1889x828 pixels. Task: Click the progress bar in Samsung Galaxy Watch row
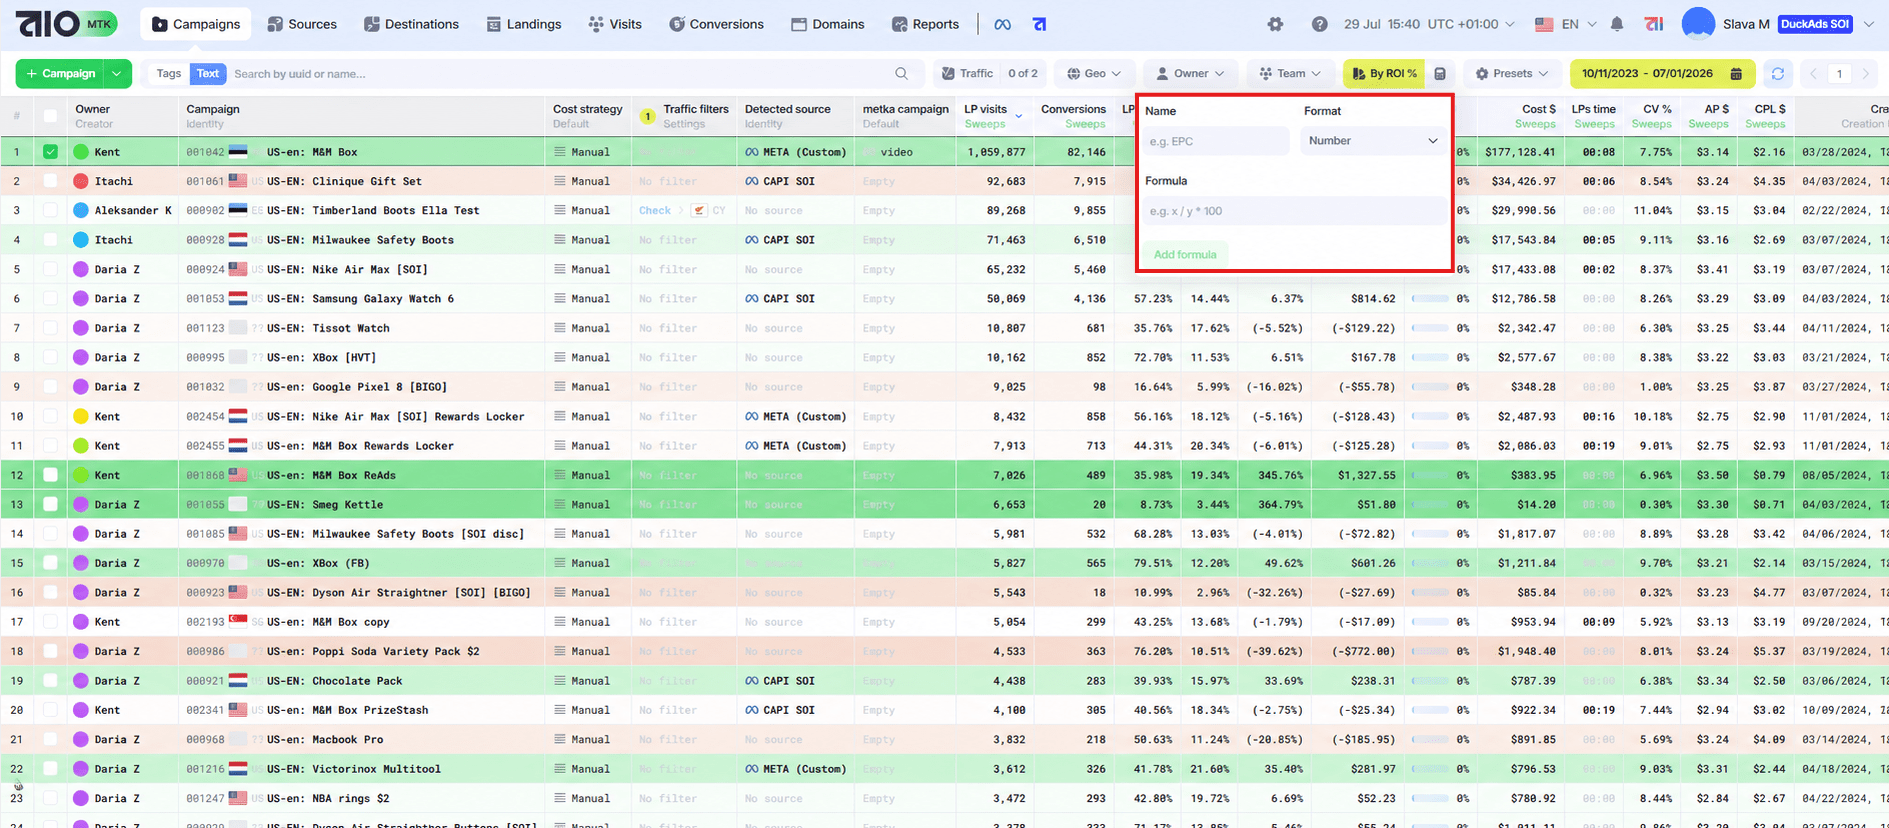click(x=1430, y=299)
